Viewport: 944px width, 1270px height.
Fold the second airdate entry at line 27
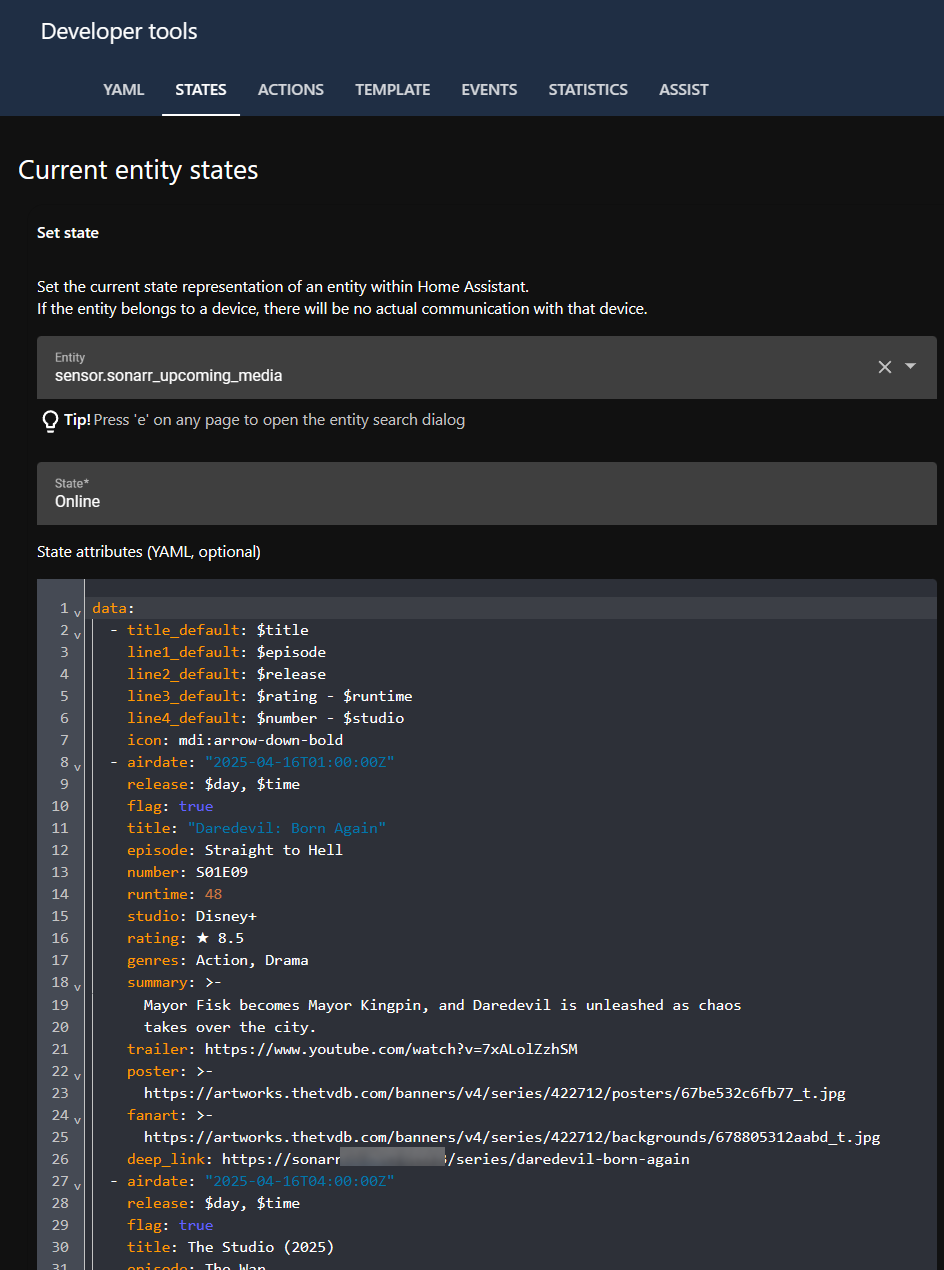coord(78,1185)
